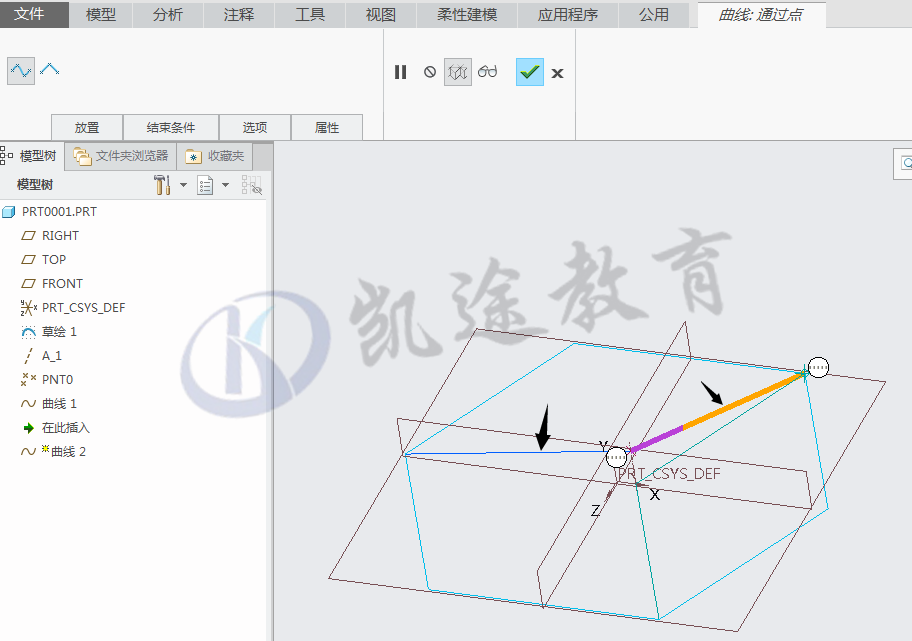
Task: Switch to the 注释 ribbon tab
Action: (x=239, y=15)
